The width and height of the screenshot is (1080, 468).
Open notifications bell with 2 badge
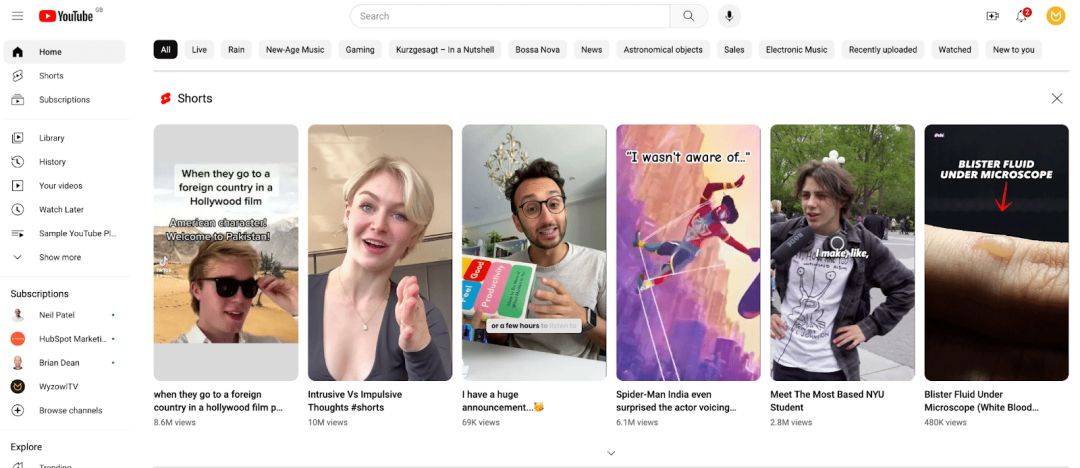pyautogui.click(x=1022, y=15)
